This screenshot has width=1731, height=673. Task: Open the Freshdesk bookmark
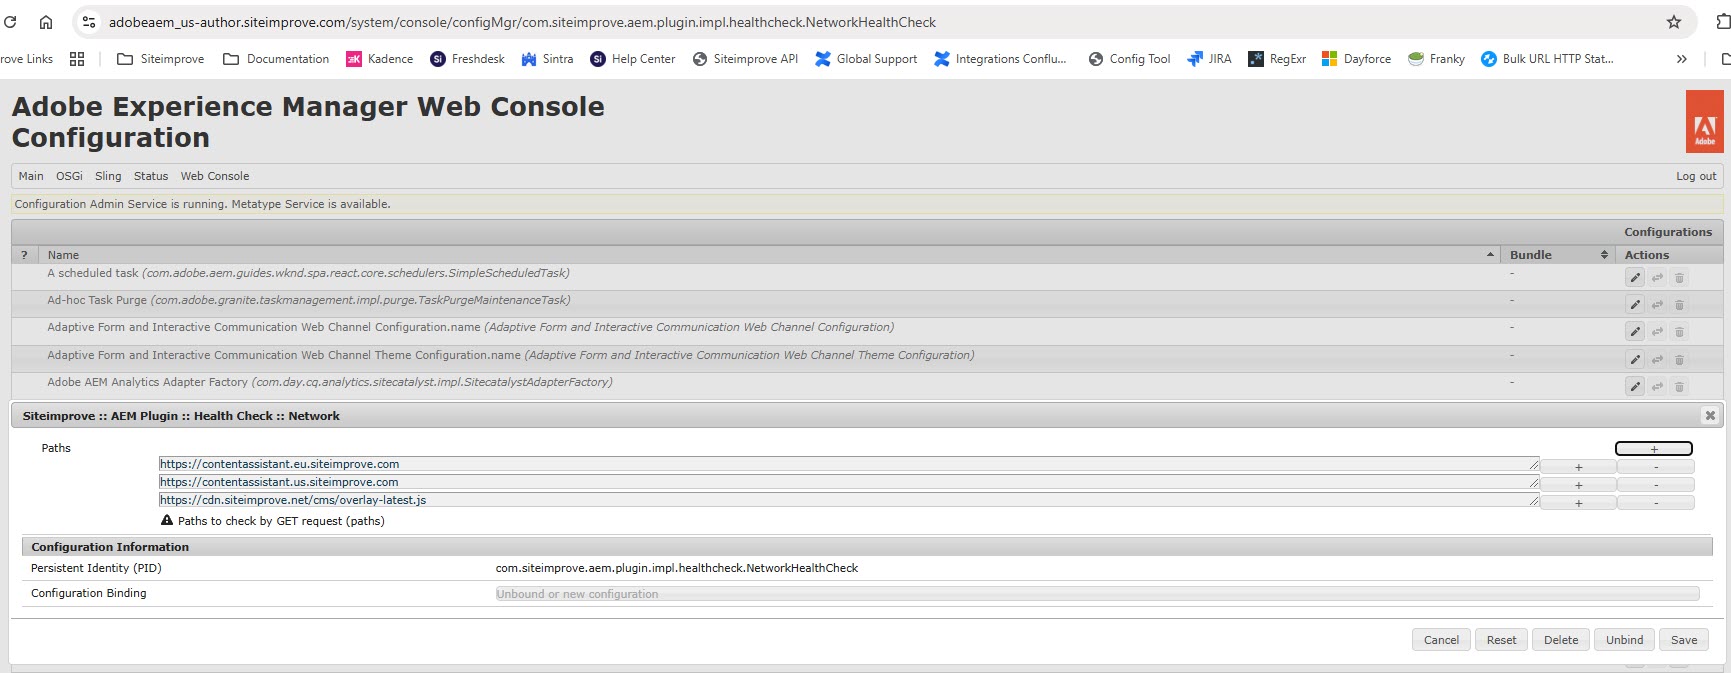(467, 59)
